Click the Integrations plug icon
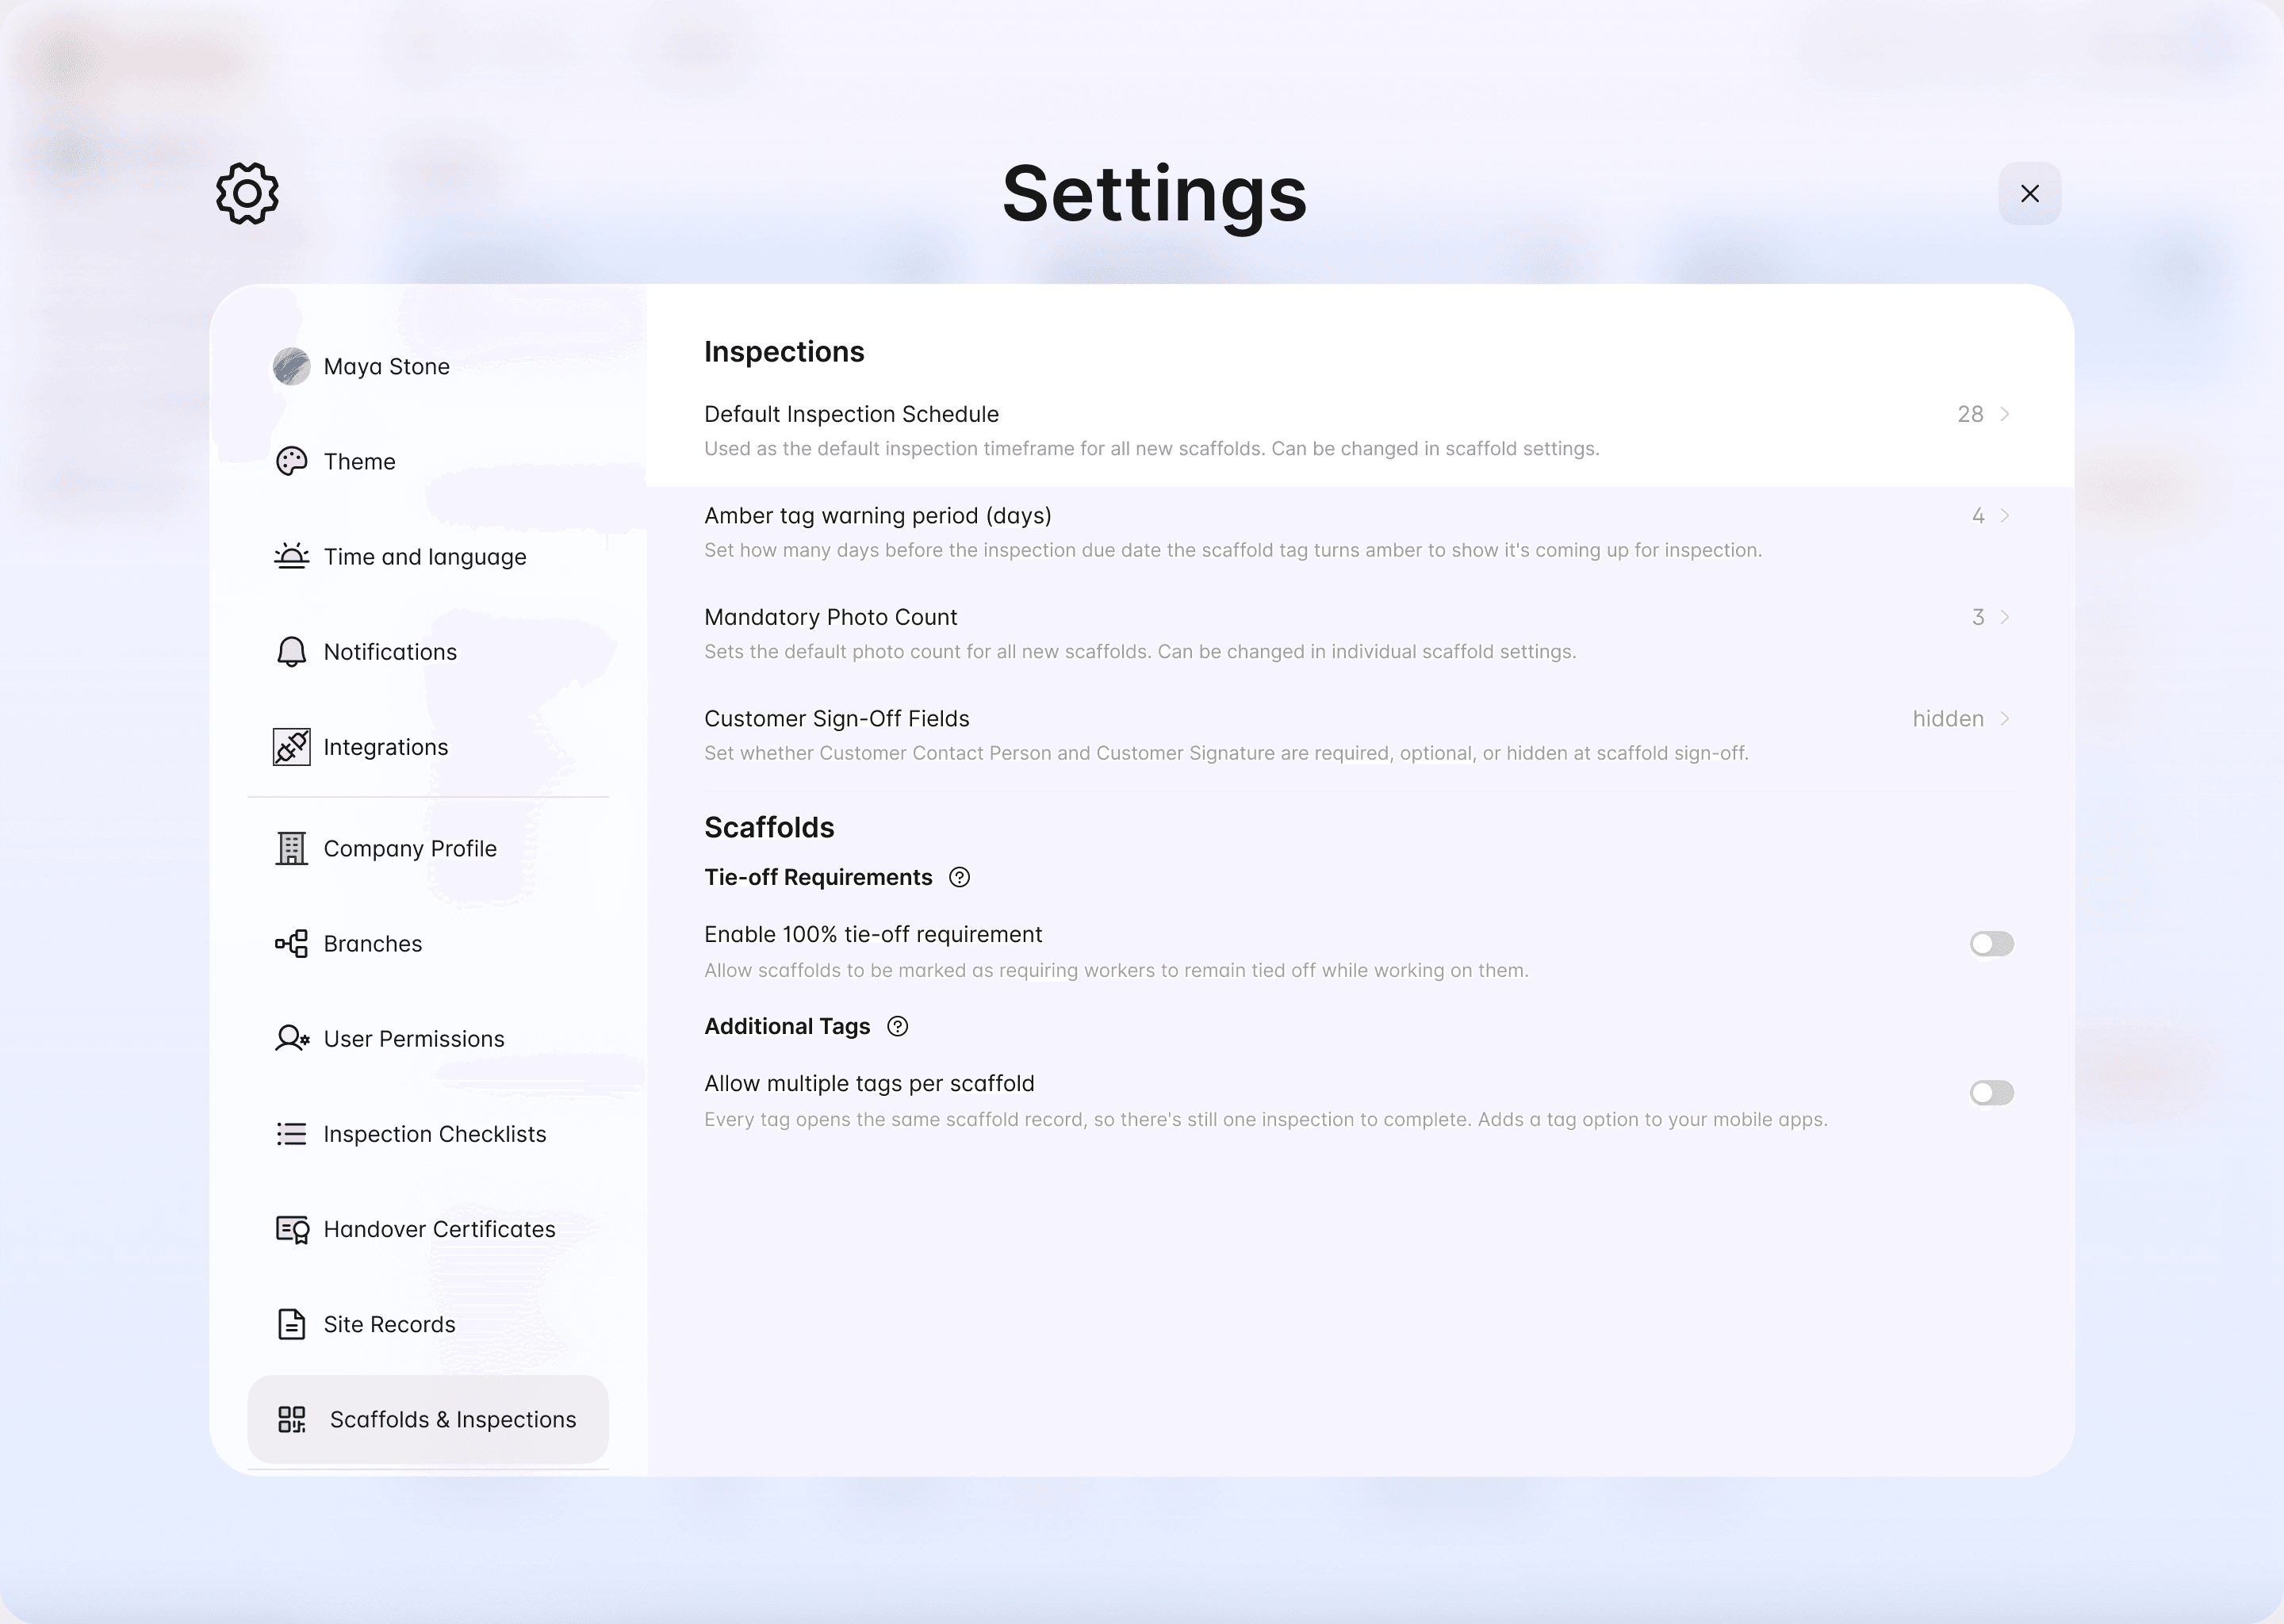The width and height of the screenshot is (2284, 1624). pos(291,747)
